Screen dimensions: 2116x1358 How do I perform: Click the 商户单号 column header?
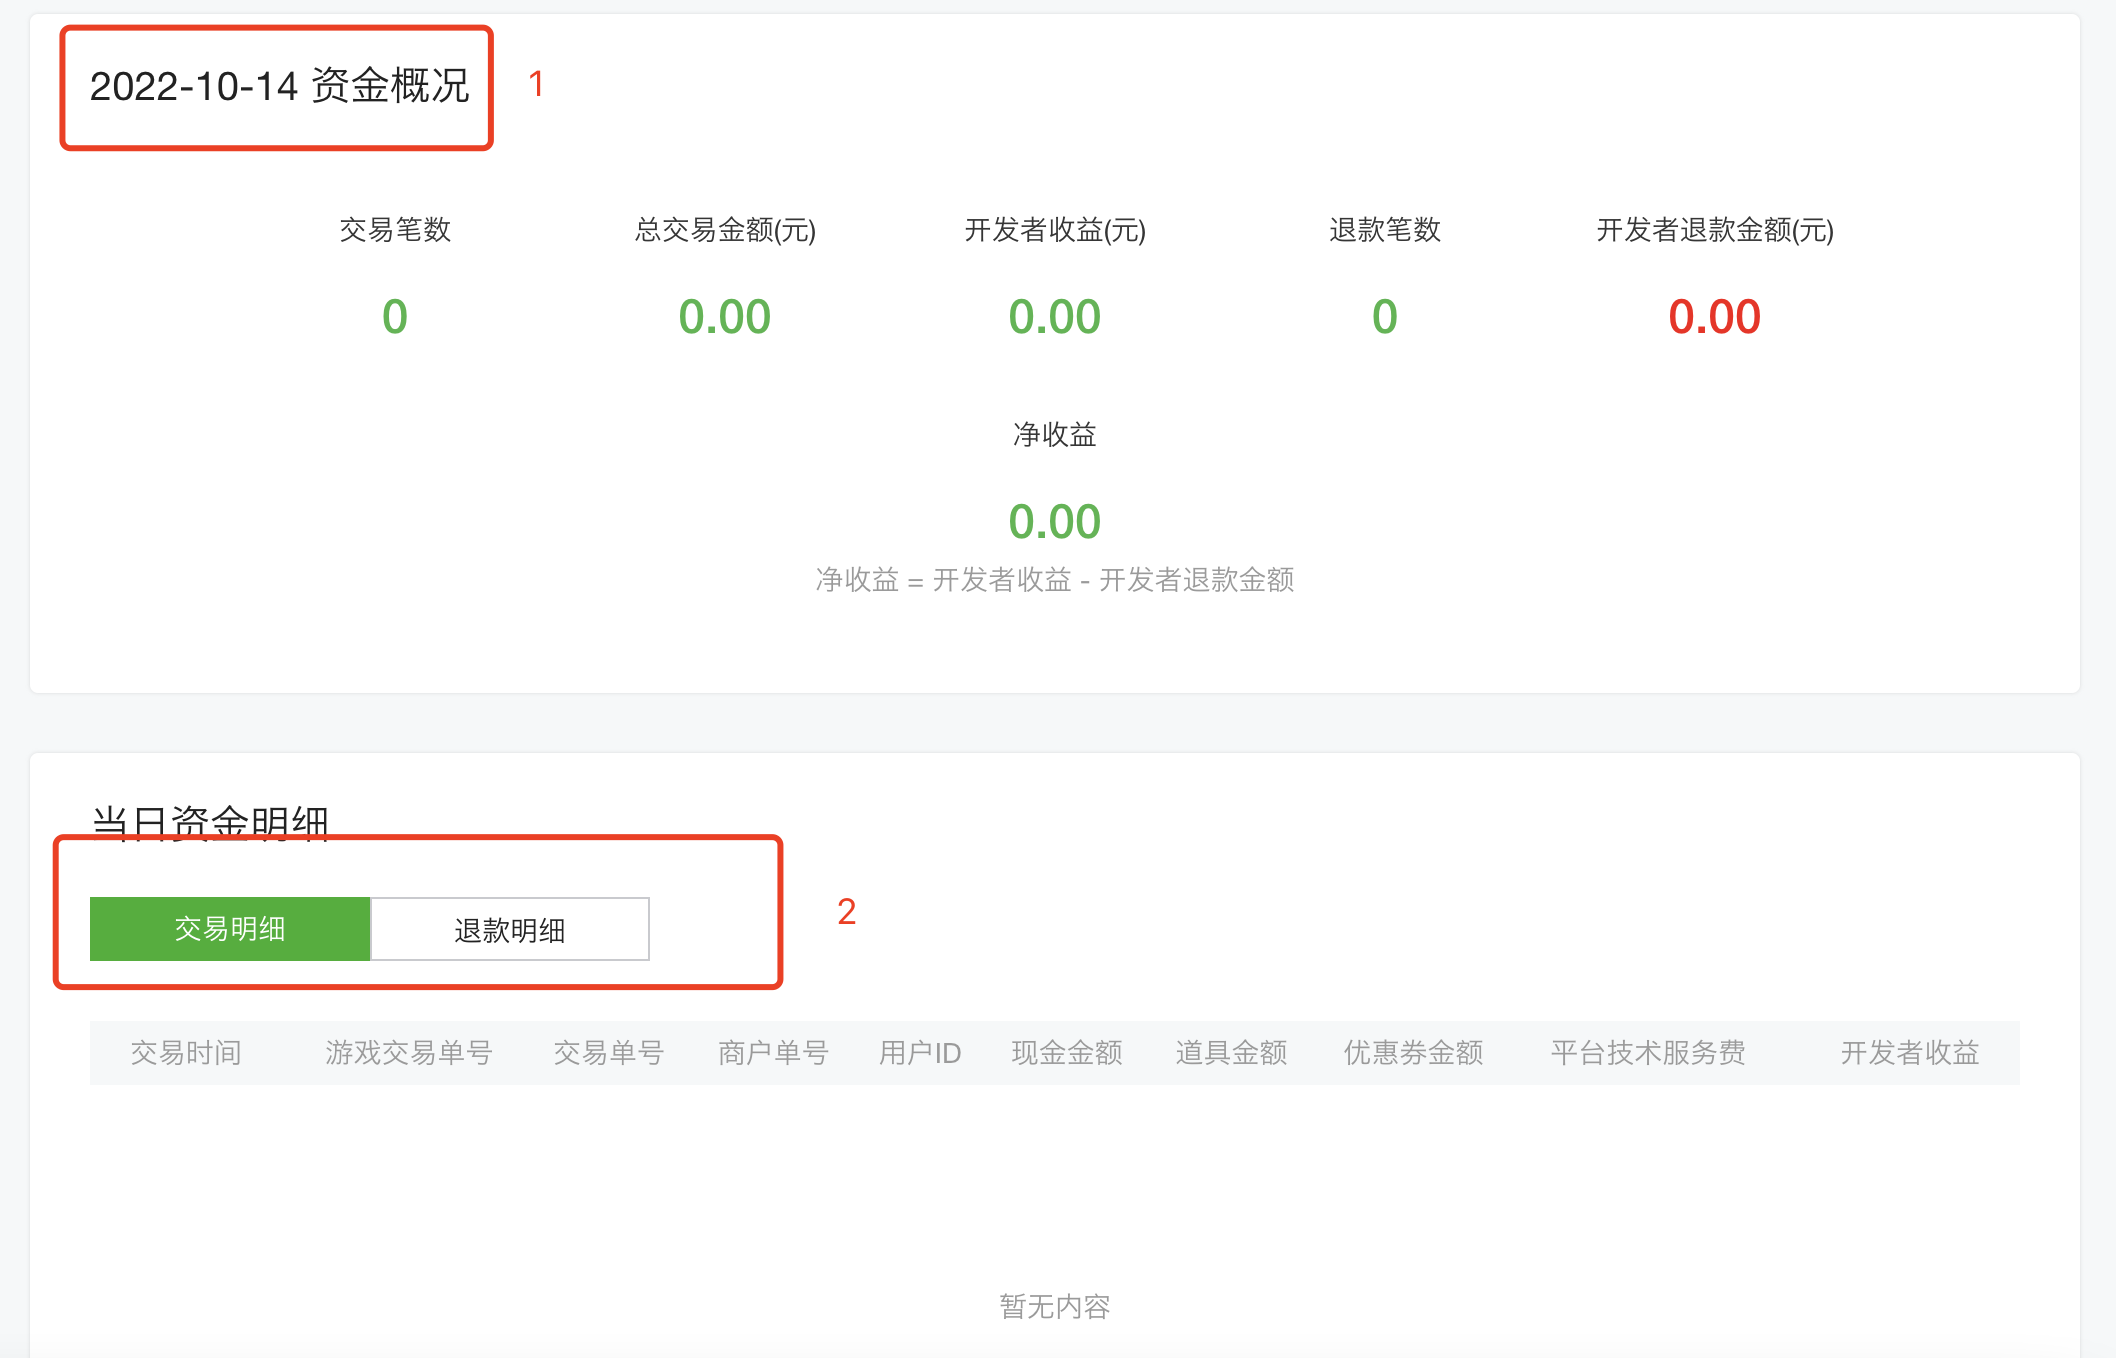[773, 1053]
